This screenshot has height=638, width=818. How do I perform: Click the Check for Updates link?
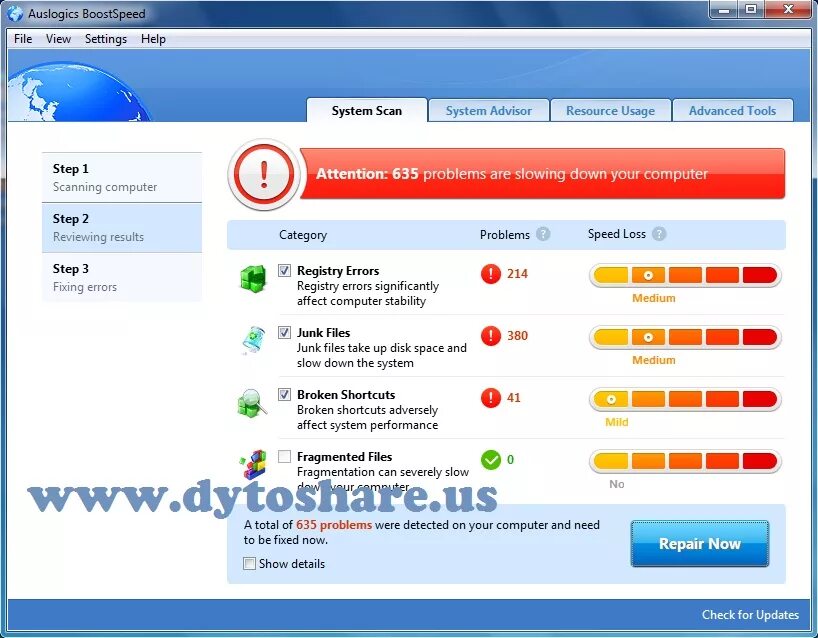pyautogui.click(x=750, y=615)
